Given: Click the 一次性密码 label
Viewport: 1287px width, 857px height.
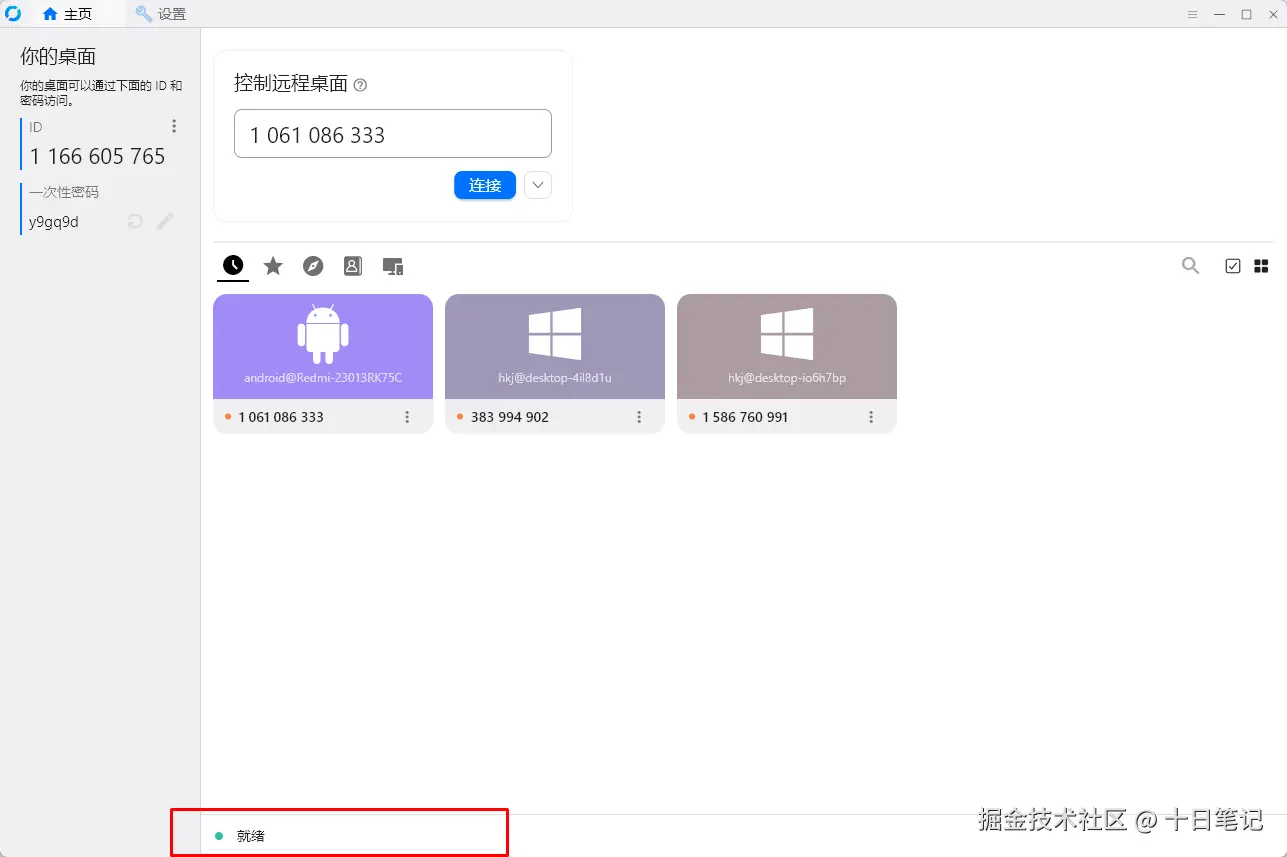Looking at the screenshot, I should (64, 192).
